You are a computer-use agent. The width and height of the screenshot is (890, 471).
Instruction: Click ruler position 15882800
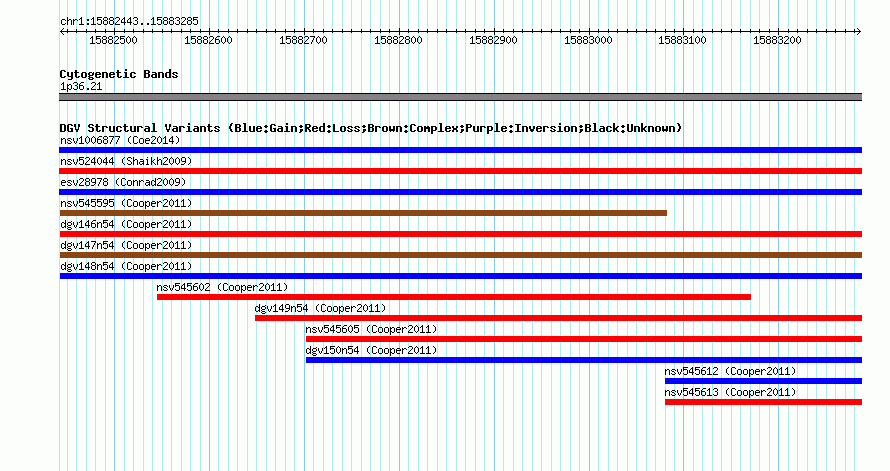[398, 40]
